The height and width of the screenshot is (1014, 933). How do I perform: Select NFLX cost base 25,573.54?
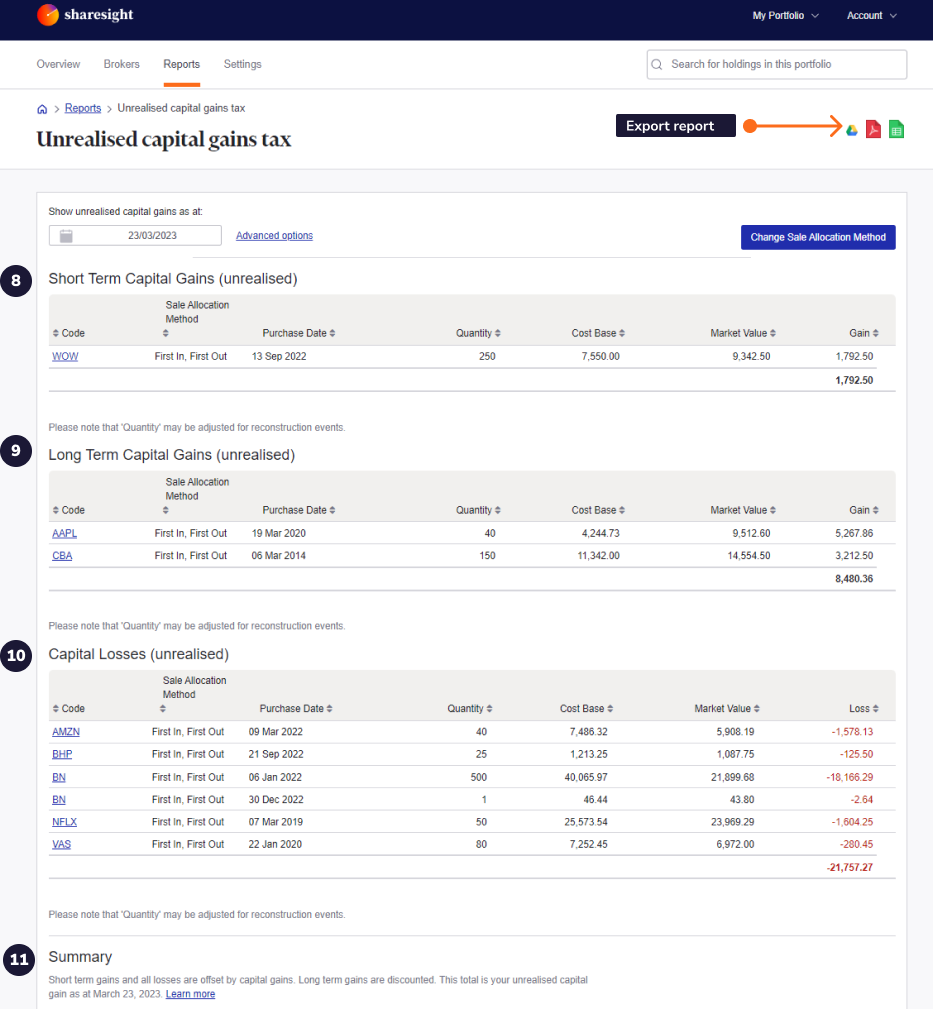[586, 823]
